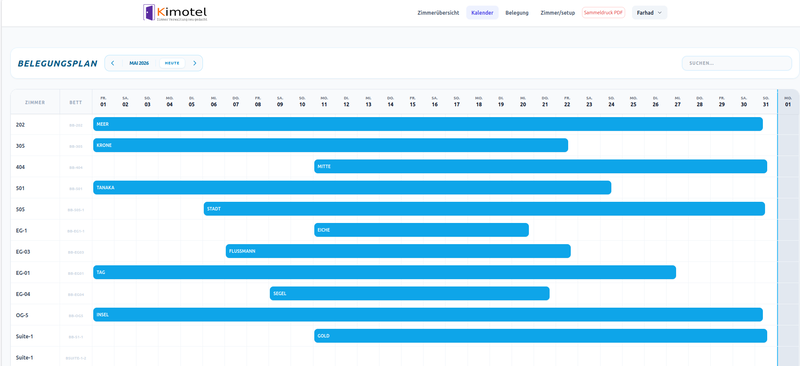Click the MAI 2026 month label
This screenshot has width=800, height=366.
click(139, 63)
